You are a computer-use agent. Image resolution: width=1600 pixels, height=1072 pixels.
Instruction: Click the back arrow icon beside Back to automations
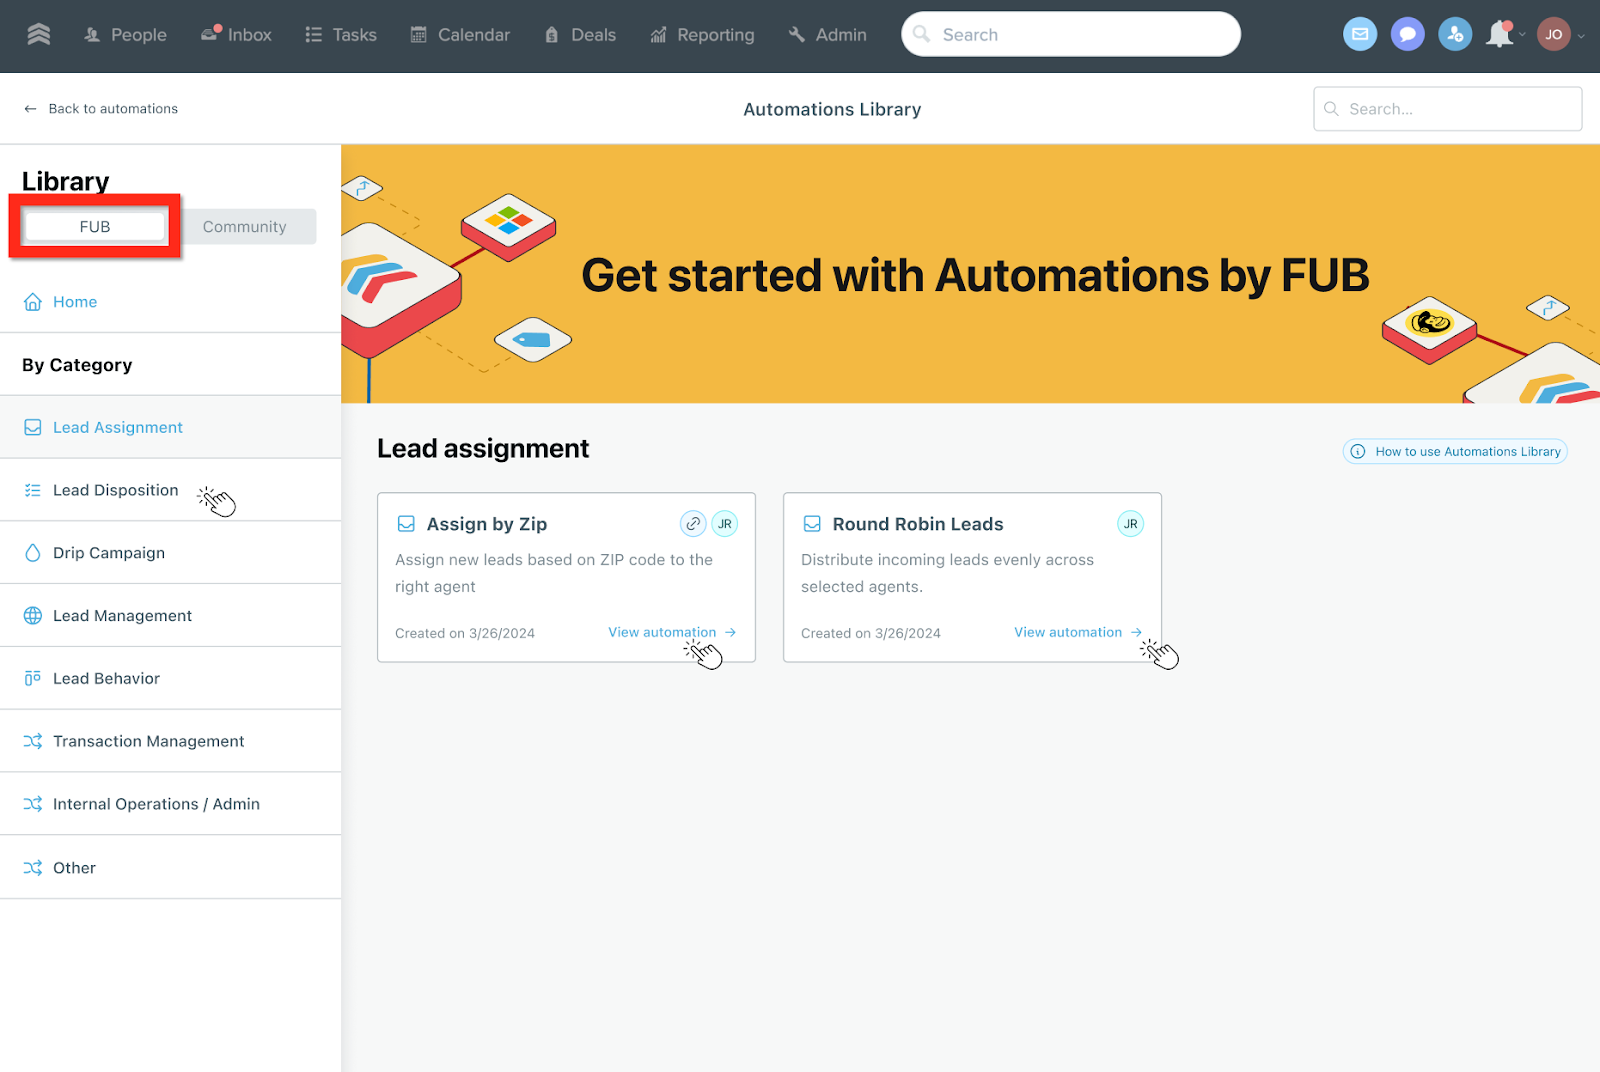30,109
